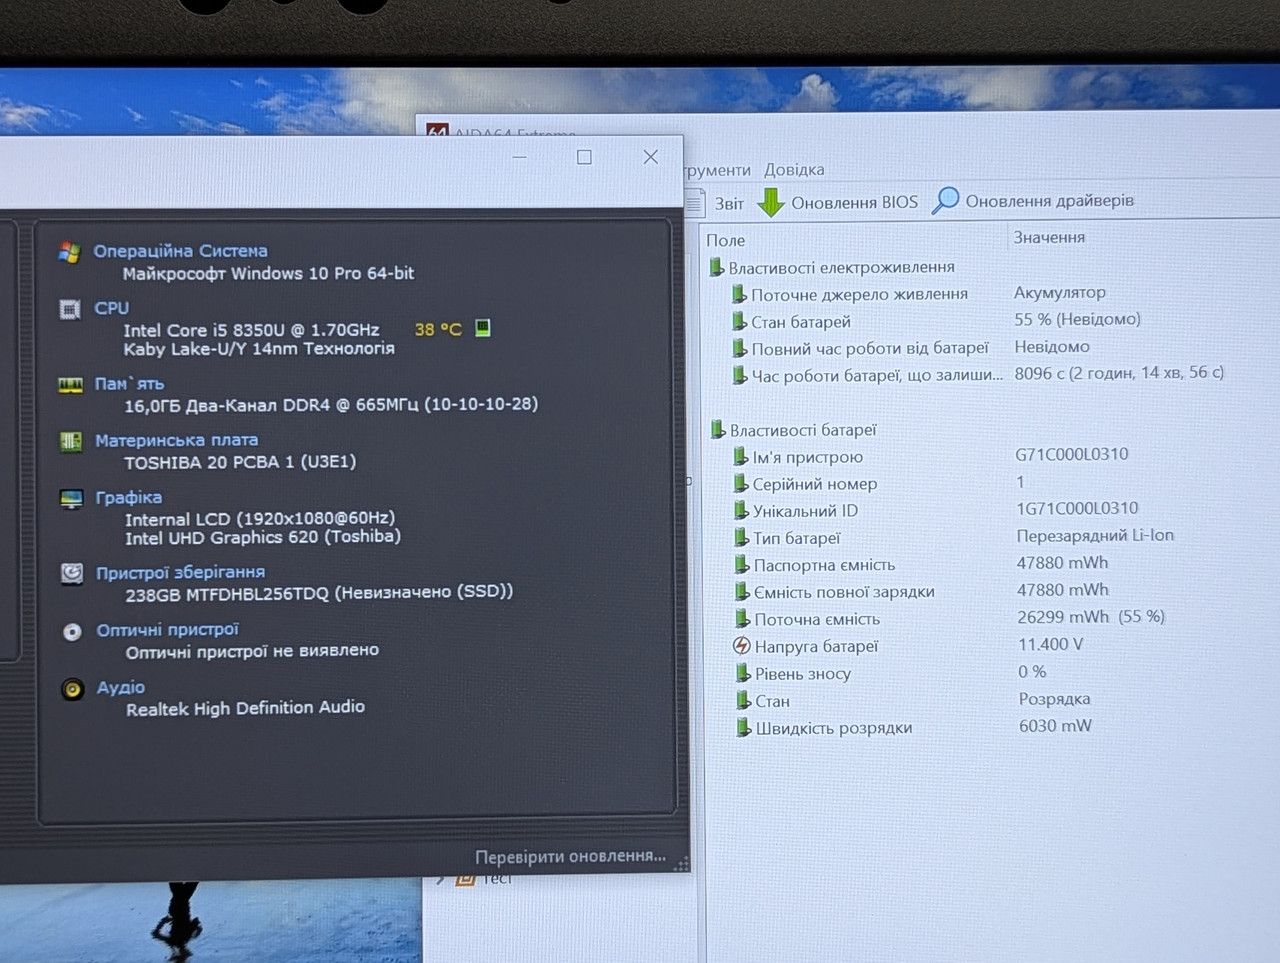Click the lightning icon beside Напруга батареї

pyautogui.click(x=742, y=646)
